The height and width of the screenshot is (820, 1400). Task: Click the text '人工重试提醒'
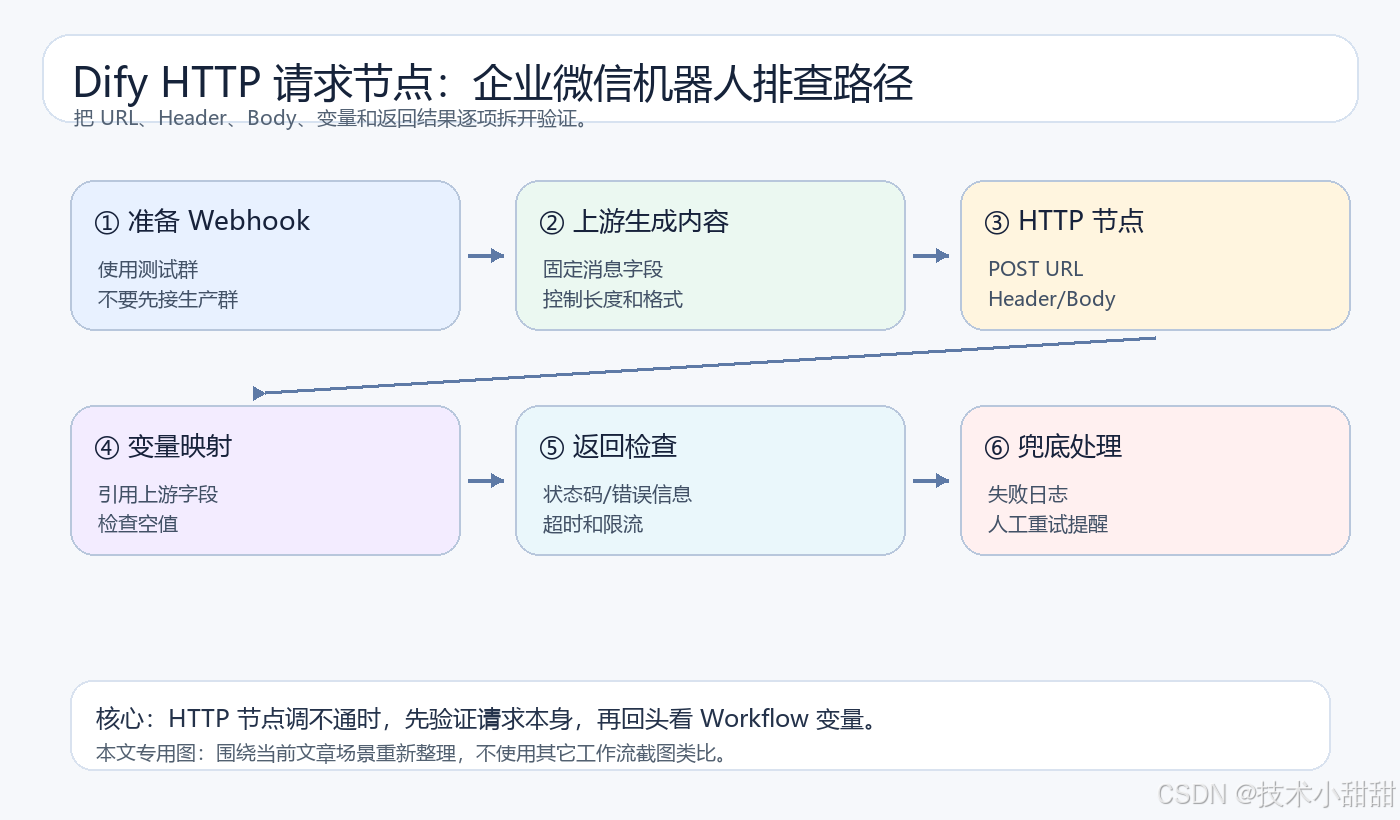[1048, 524]
